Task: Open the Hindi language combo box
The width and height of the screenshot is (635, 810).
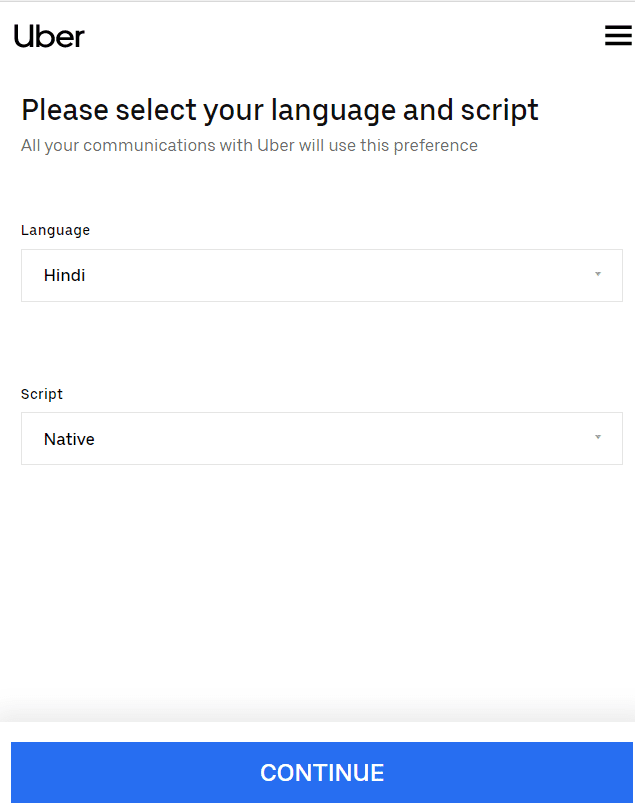Action: [321, 275]
